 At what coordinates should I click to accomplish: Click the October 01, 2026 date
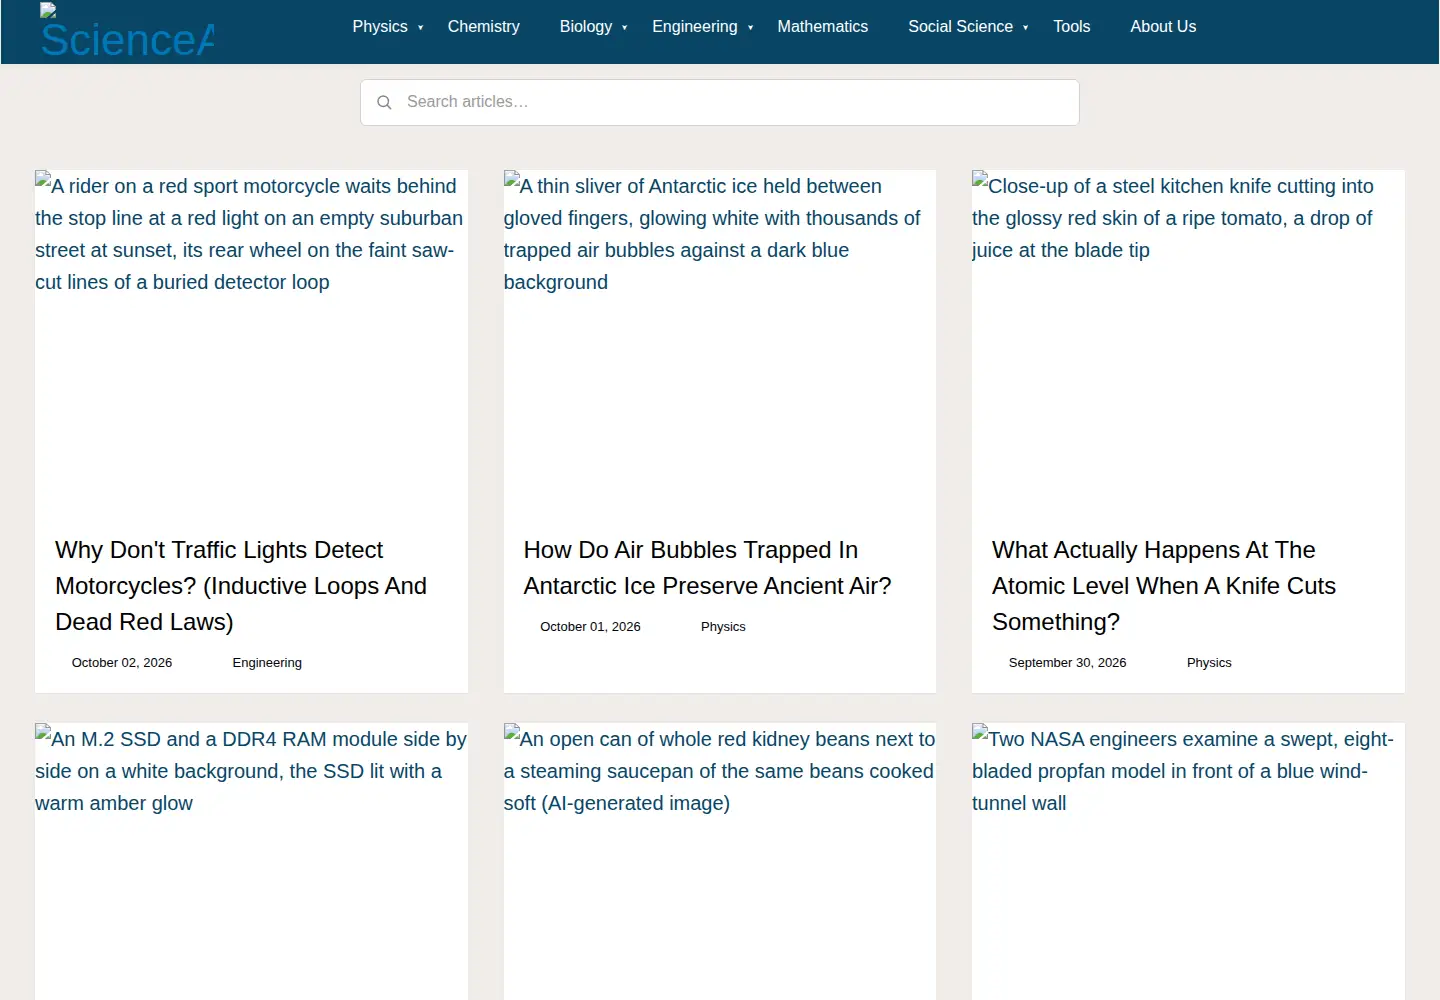tap(590, 627)
